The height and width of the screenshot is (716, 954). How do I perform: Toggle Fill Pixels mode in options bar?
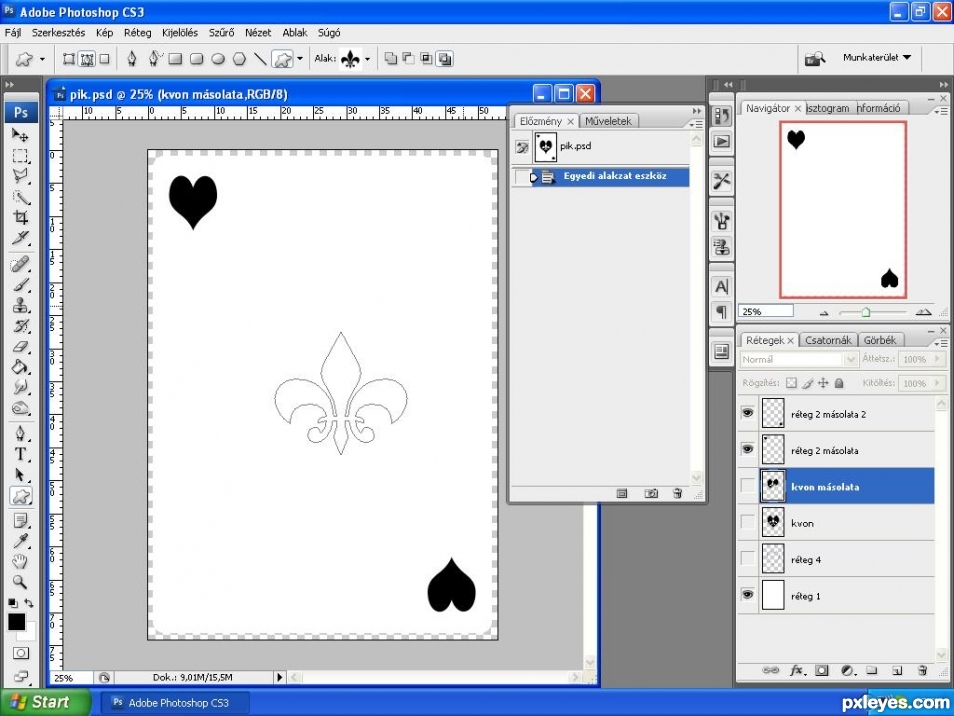(105, 59)
